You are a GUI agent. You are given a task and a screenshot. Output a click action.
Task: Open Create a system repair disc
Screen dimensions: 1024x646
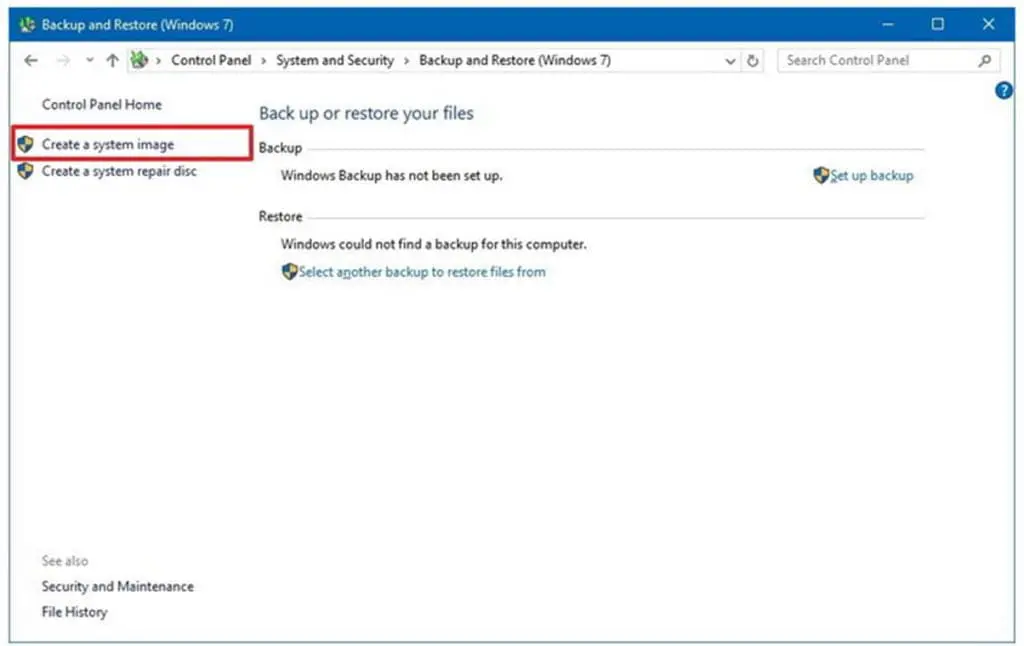coord(119,171)
